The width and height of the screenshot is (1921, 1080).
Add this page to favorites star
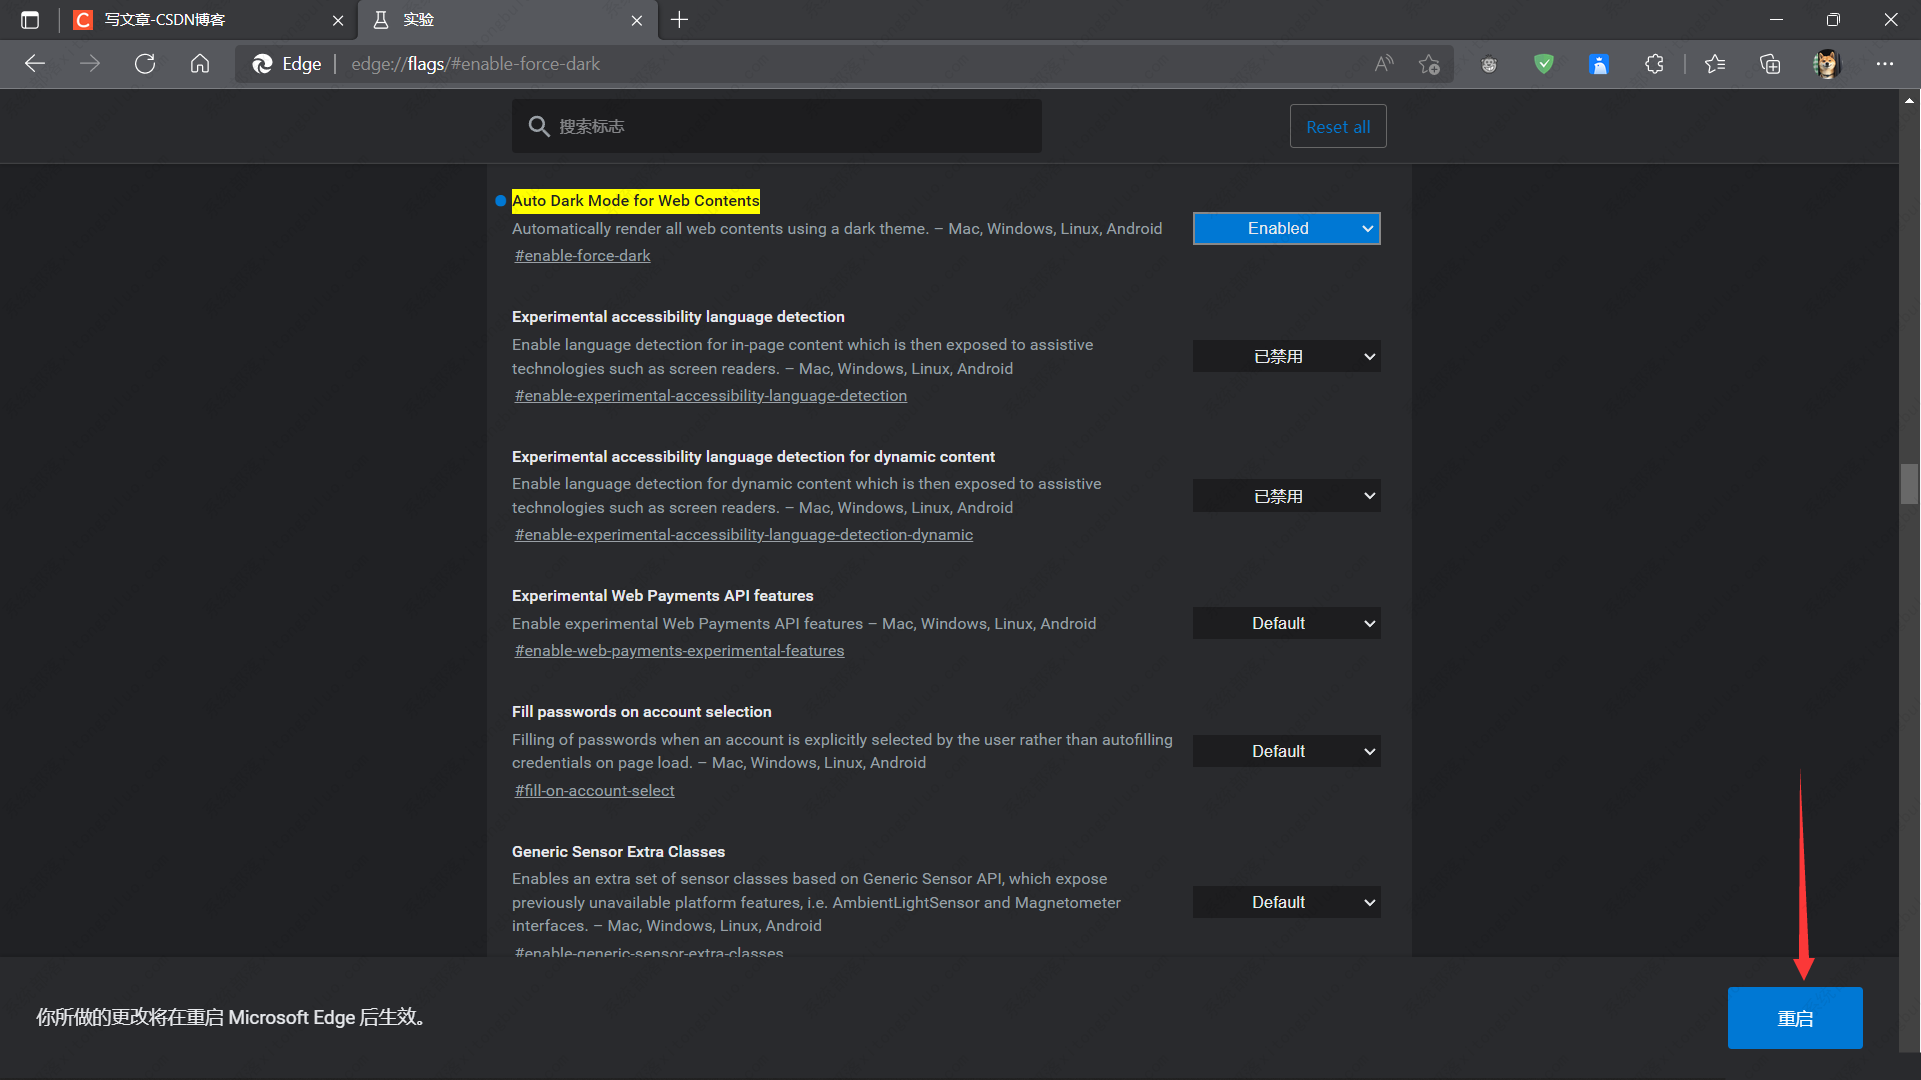pos(1429,64)
